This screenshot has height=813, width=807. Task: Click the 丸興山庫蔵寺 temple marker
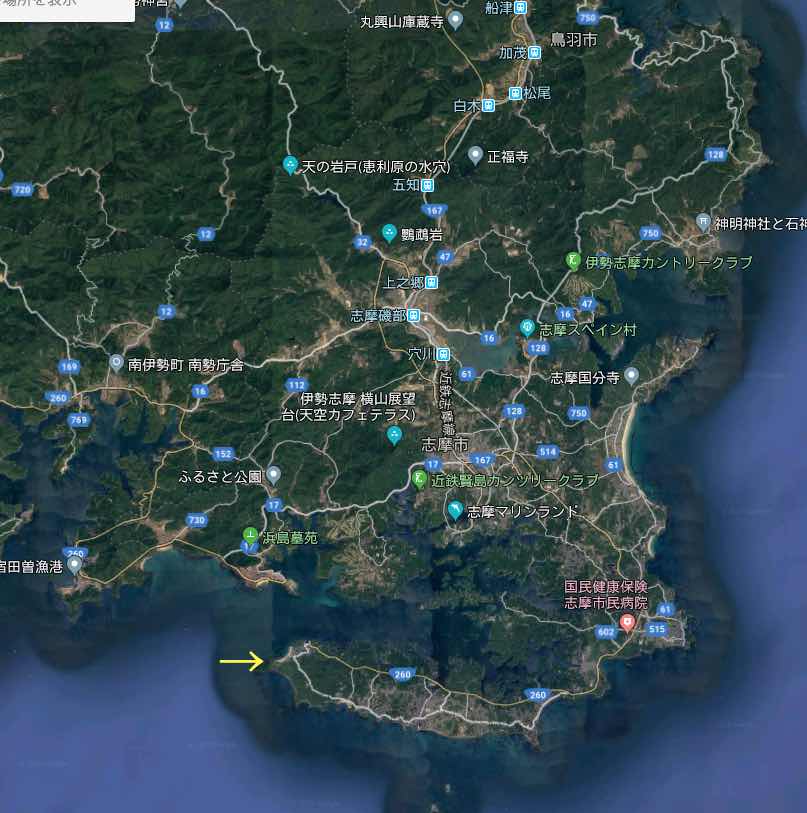456,20
